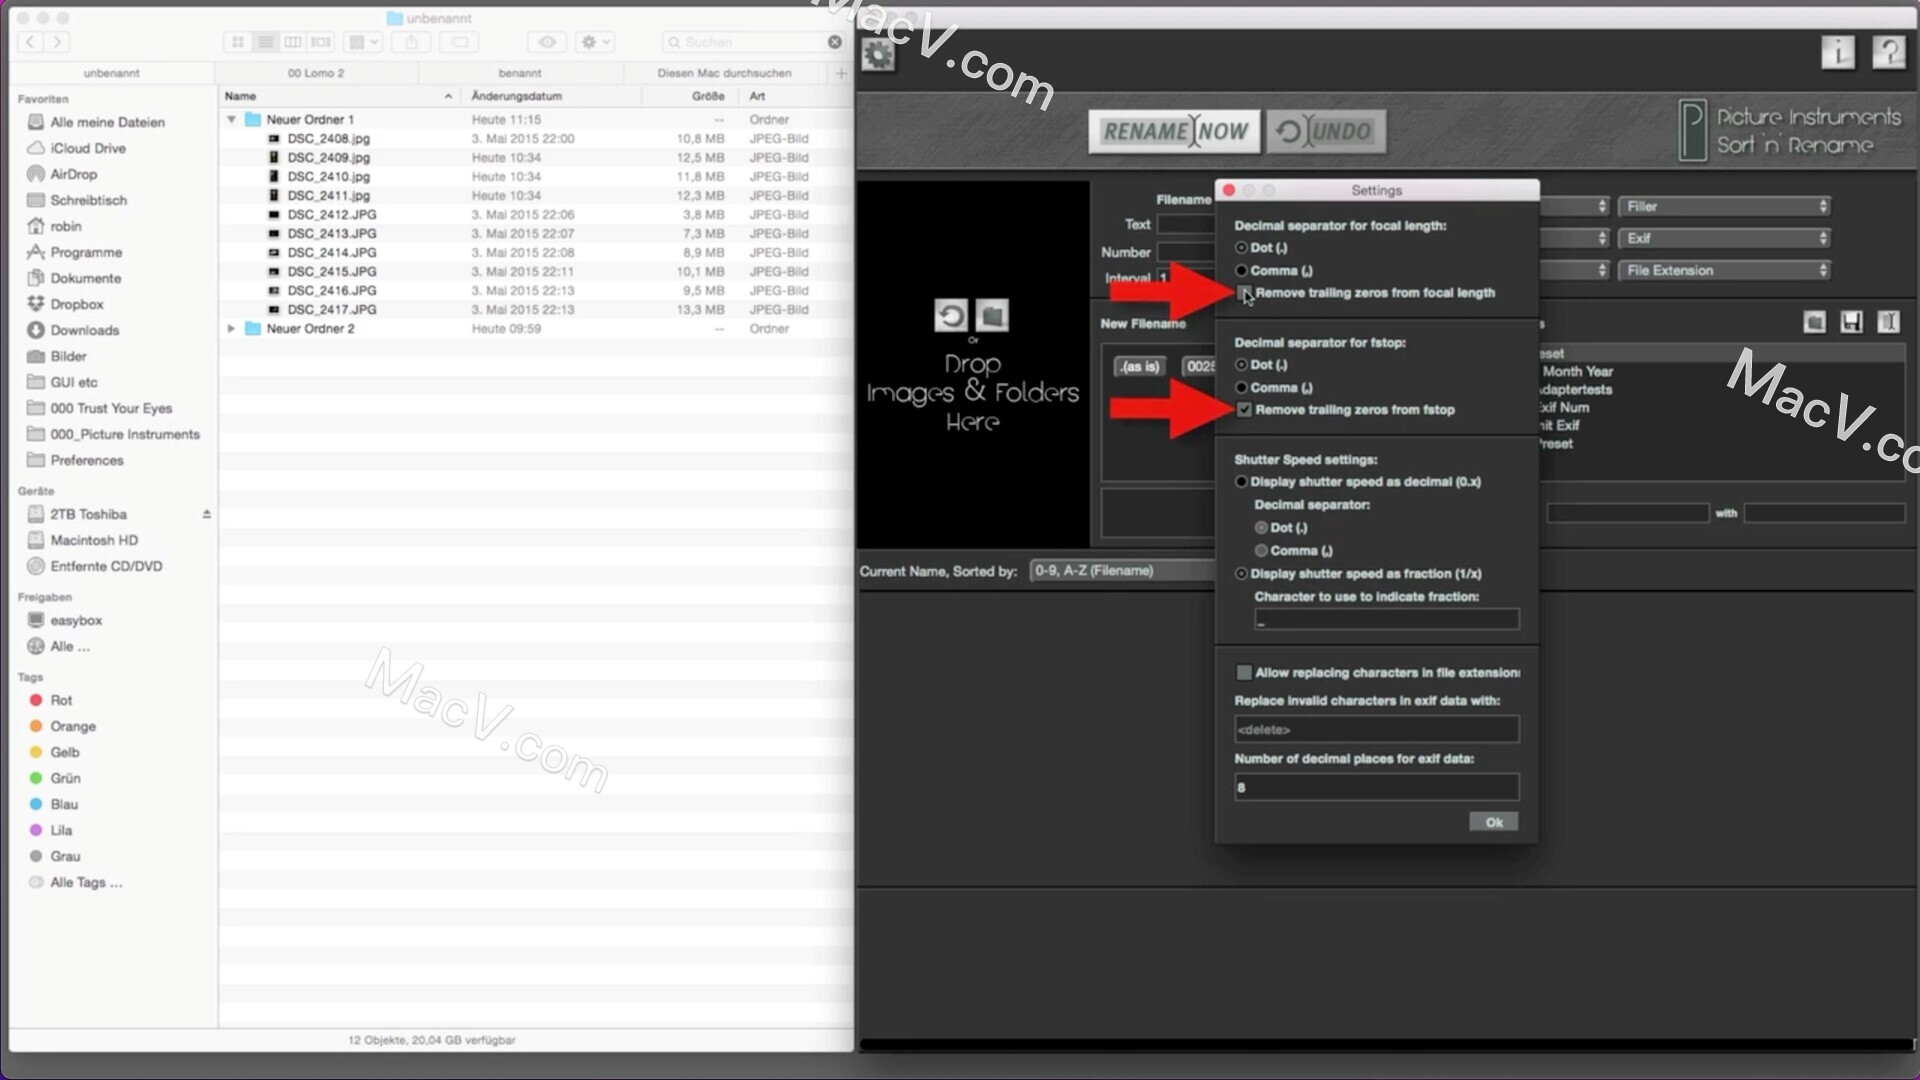This screenshot has height=1080, width=1920.
Task: Click the UNDO button
Action: click(x=1324, y=129)
